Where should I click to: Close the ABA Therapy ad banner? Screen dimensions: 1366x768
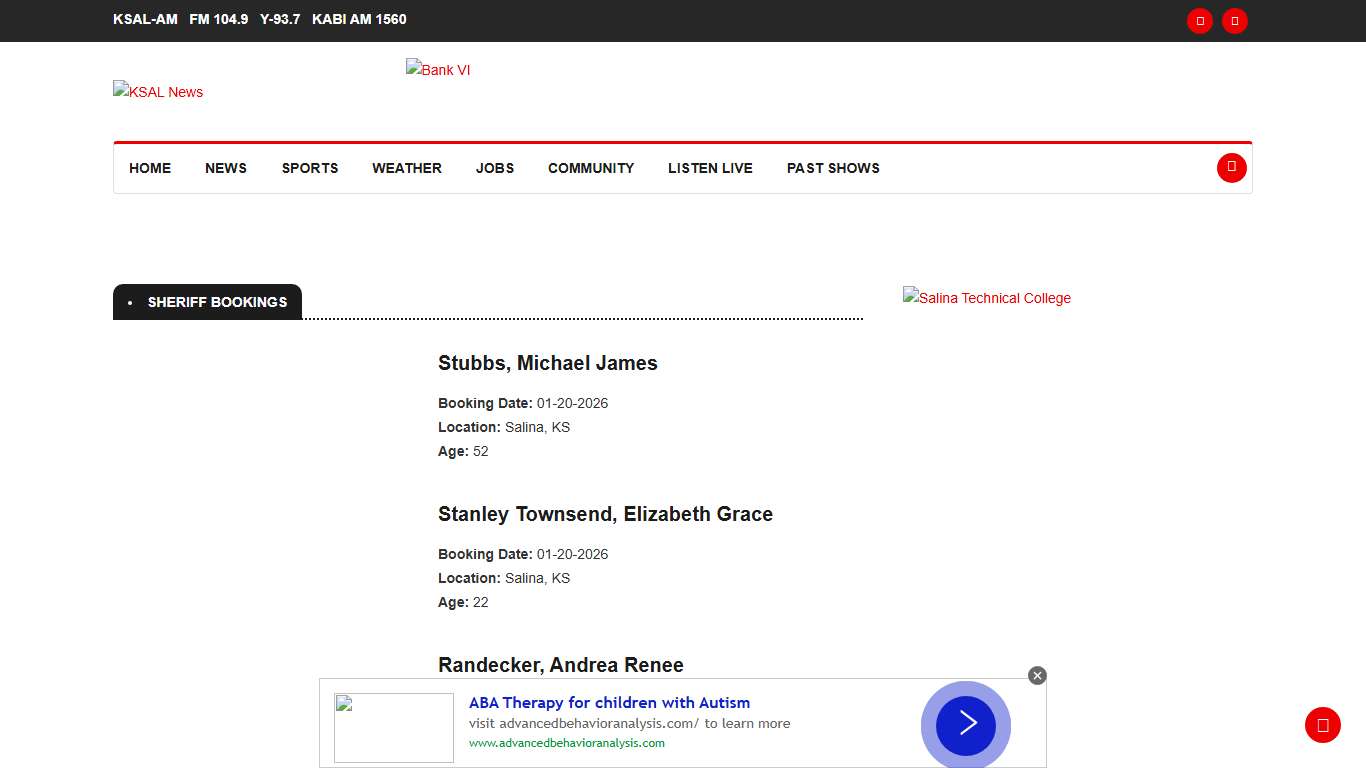point(1037,676)
